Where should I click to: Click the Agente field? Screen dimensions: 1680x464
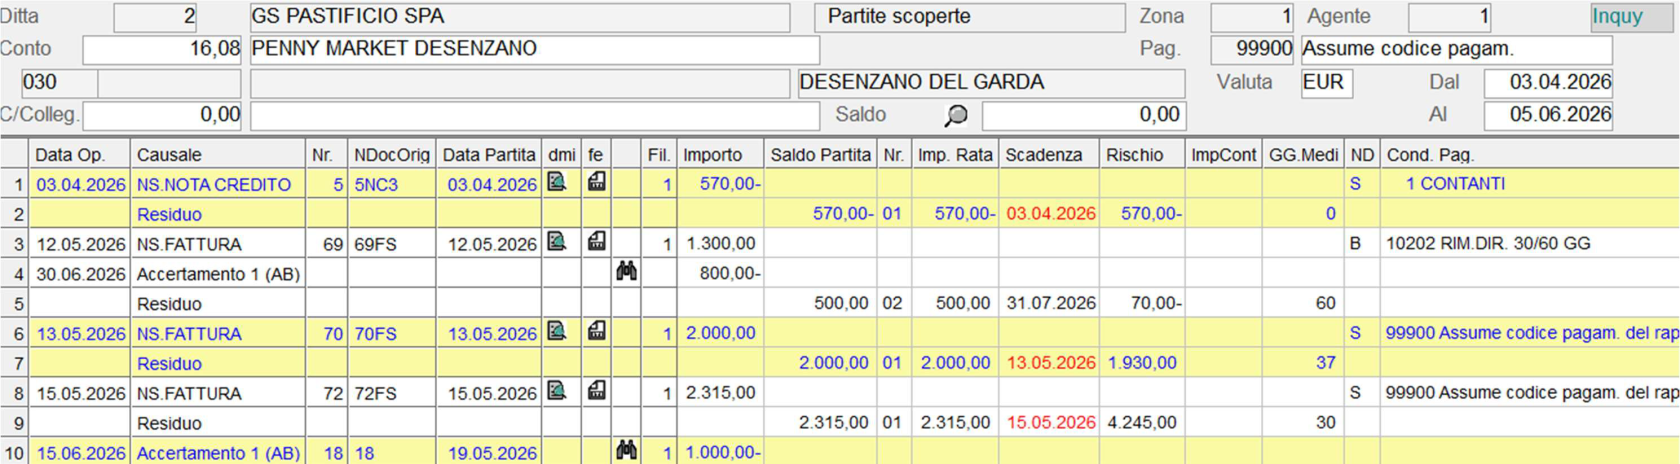1450,17
